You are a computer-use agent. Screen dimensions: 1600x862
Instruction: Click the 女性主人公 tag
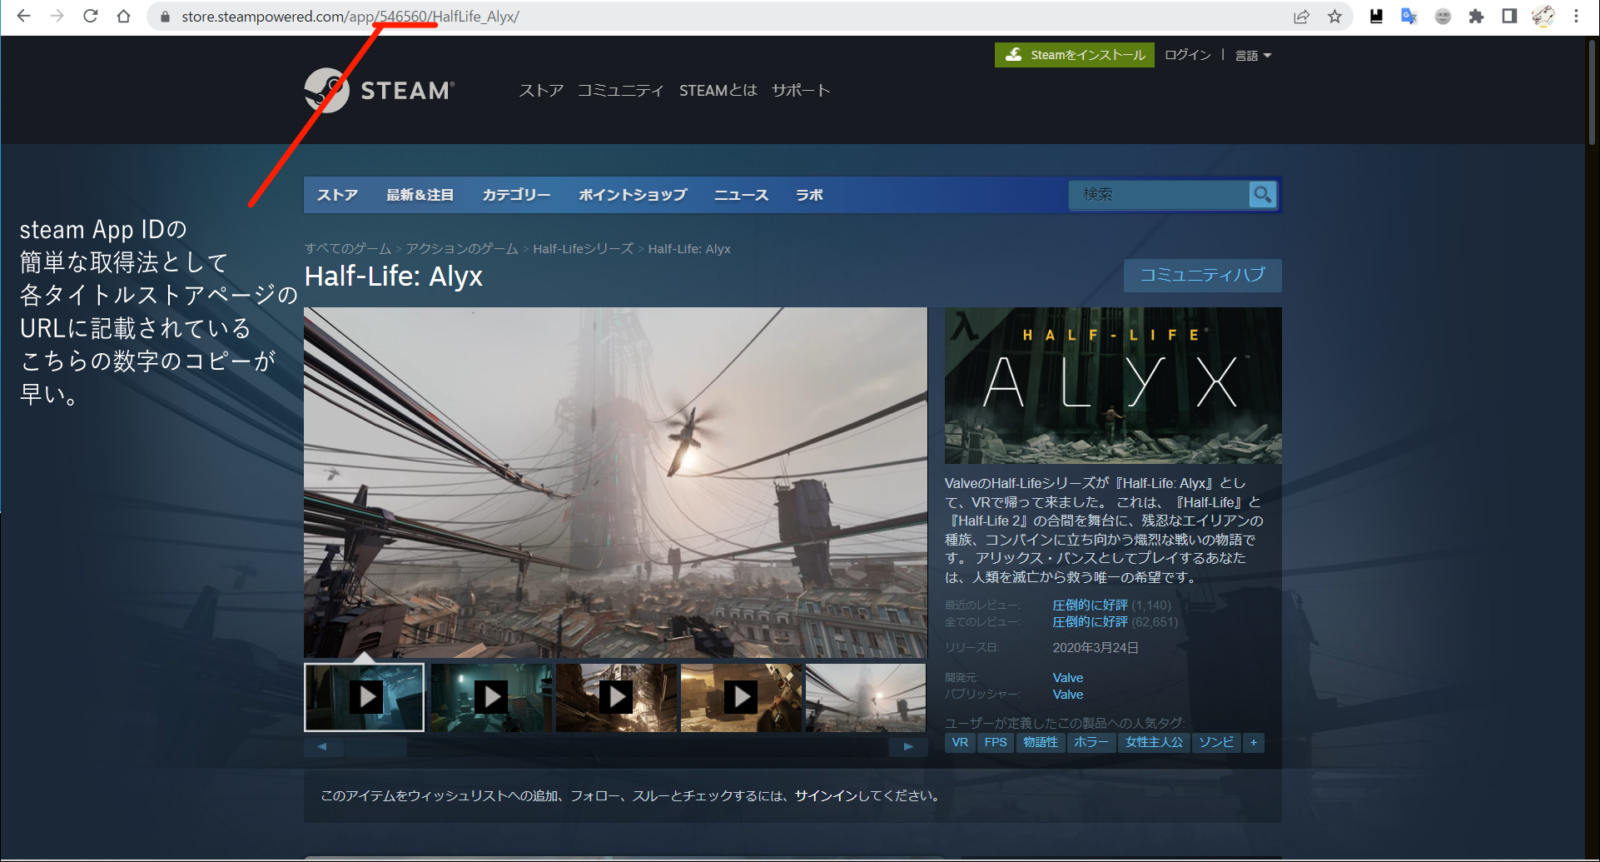1154,742
